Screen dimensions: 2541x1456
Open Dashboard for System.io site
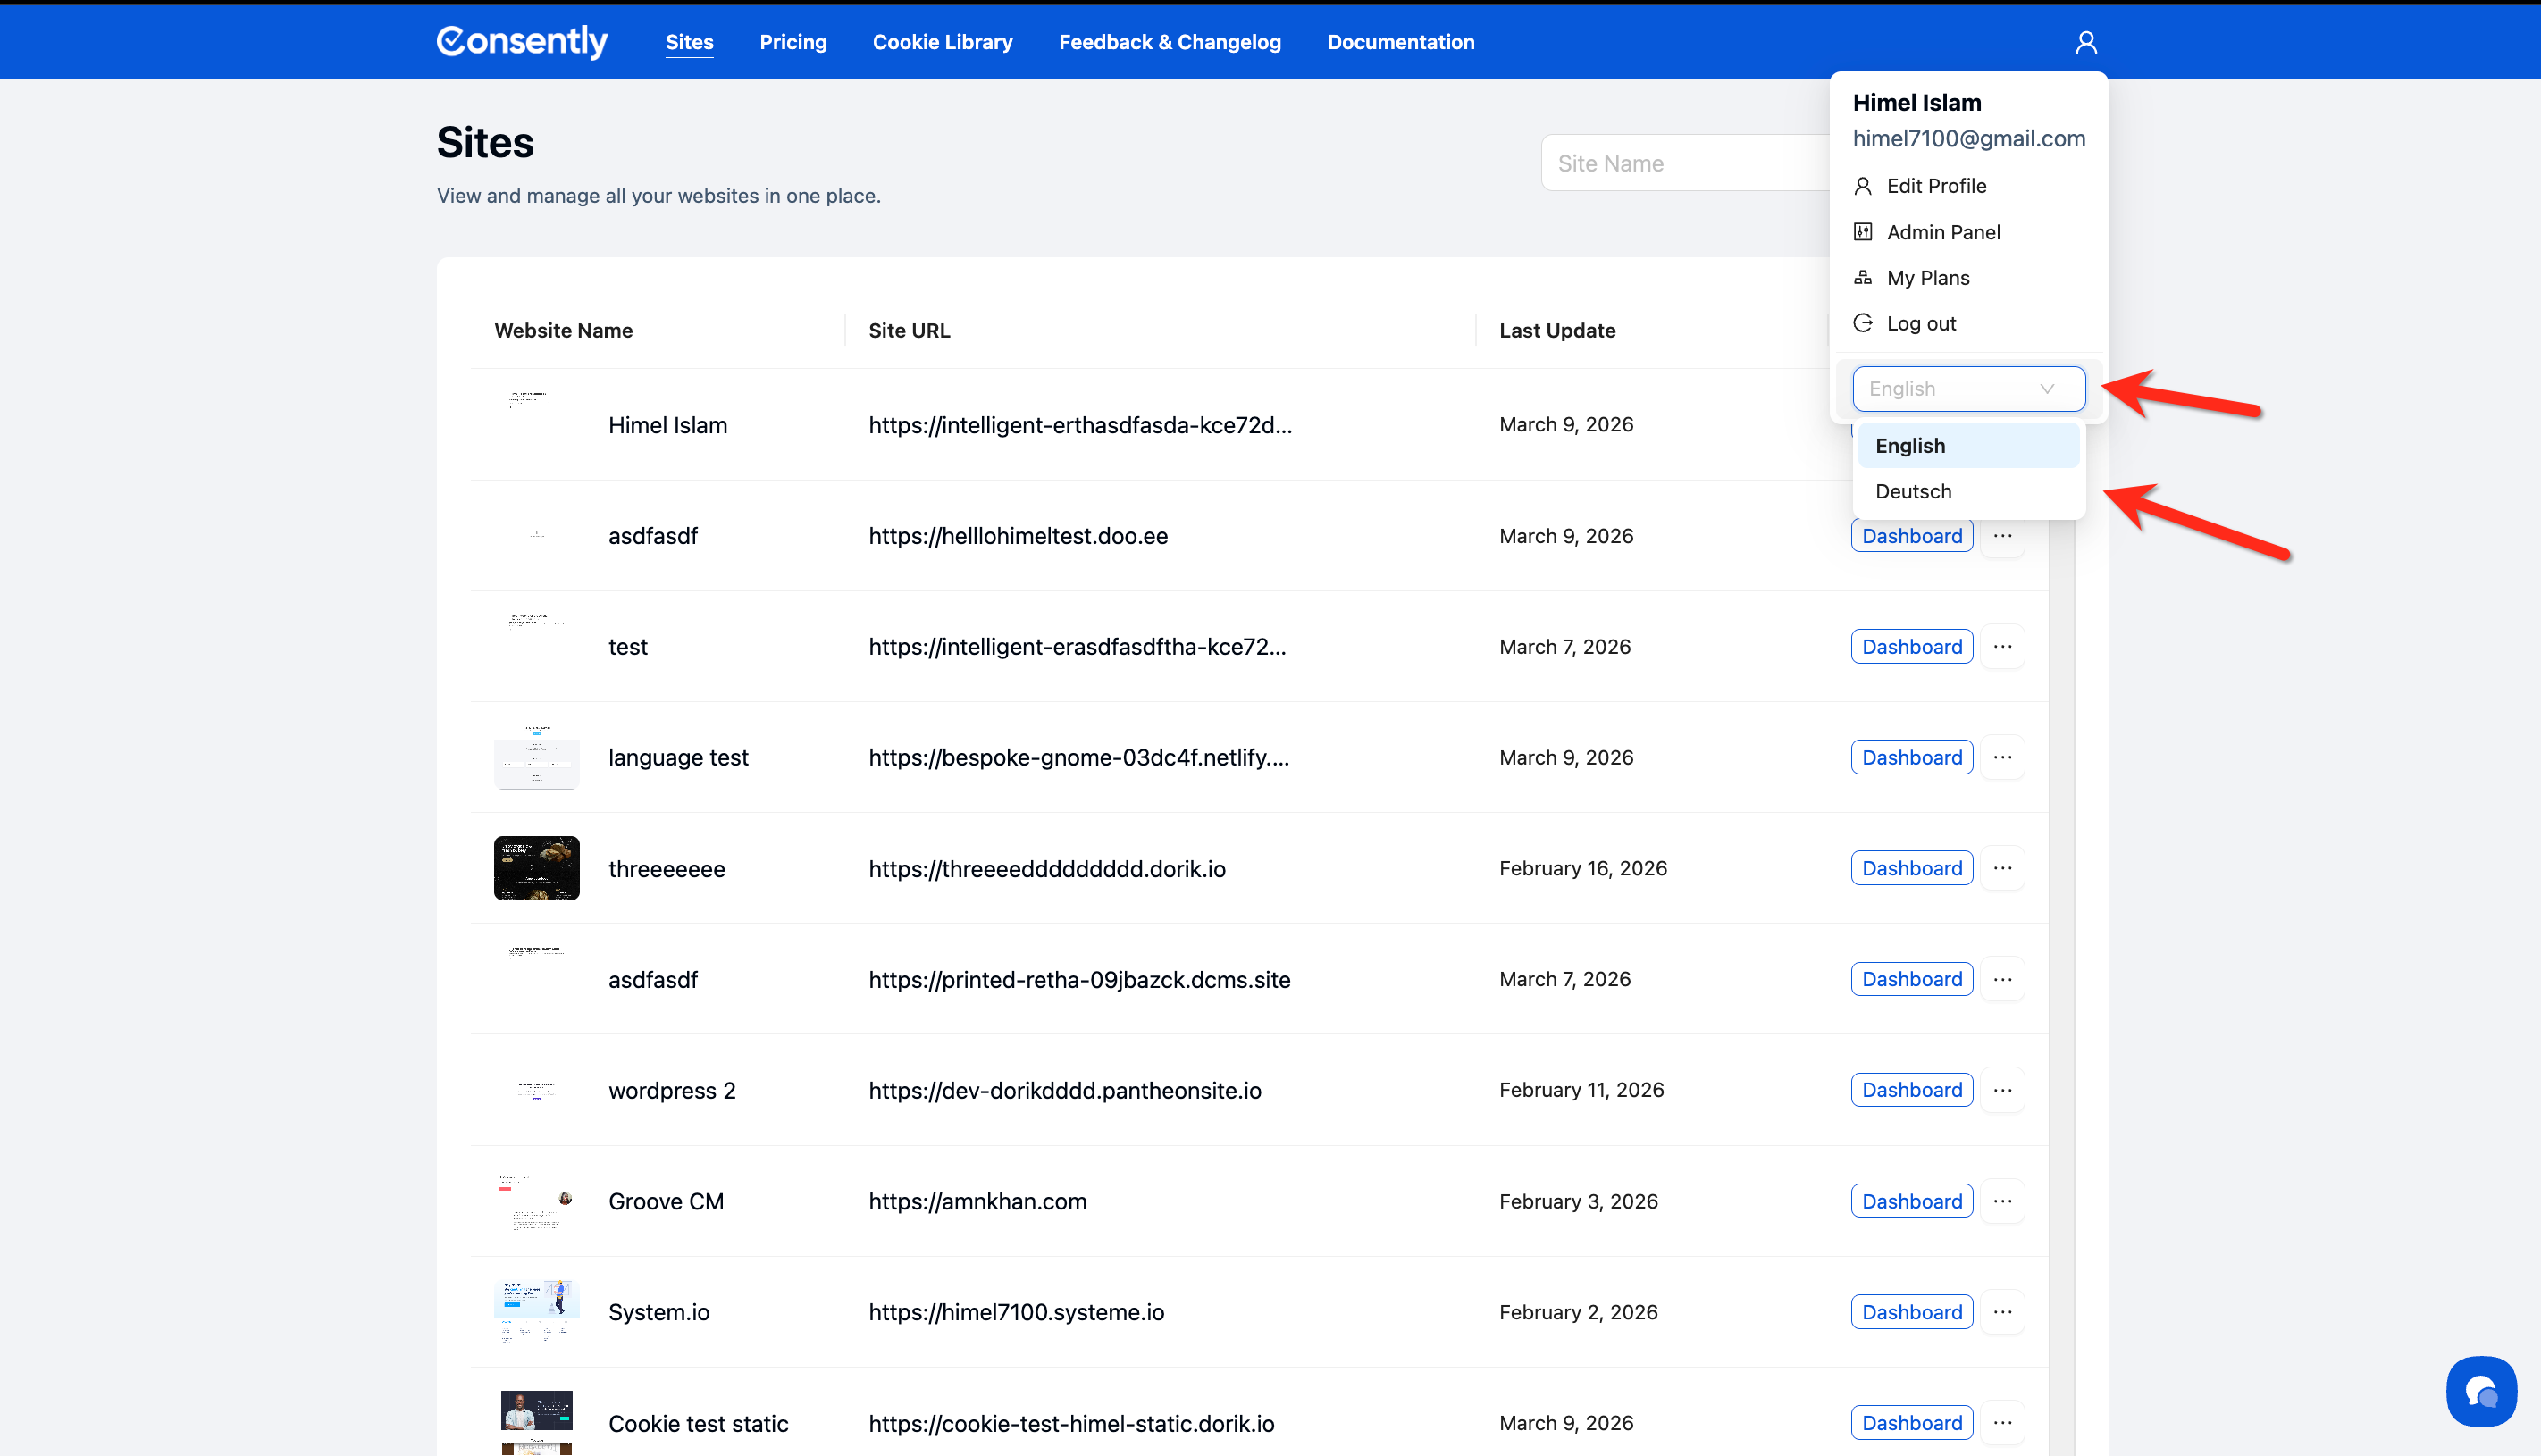point(1911,1312)
